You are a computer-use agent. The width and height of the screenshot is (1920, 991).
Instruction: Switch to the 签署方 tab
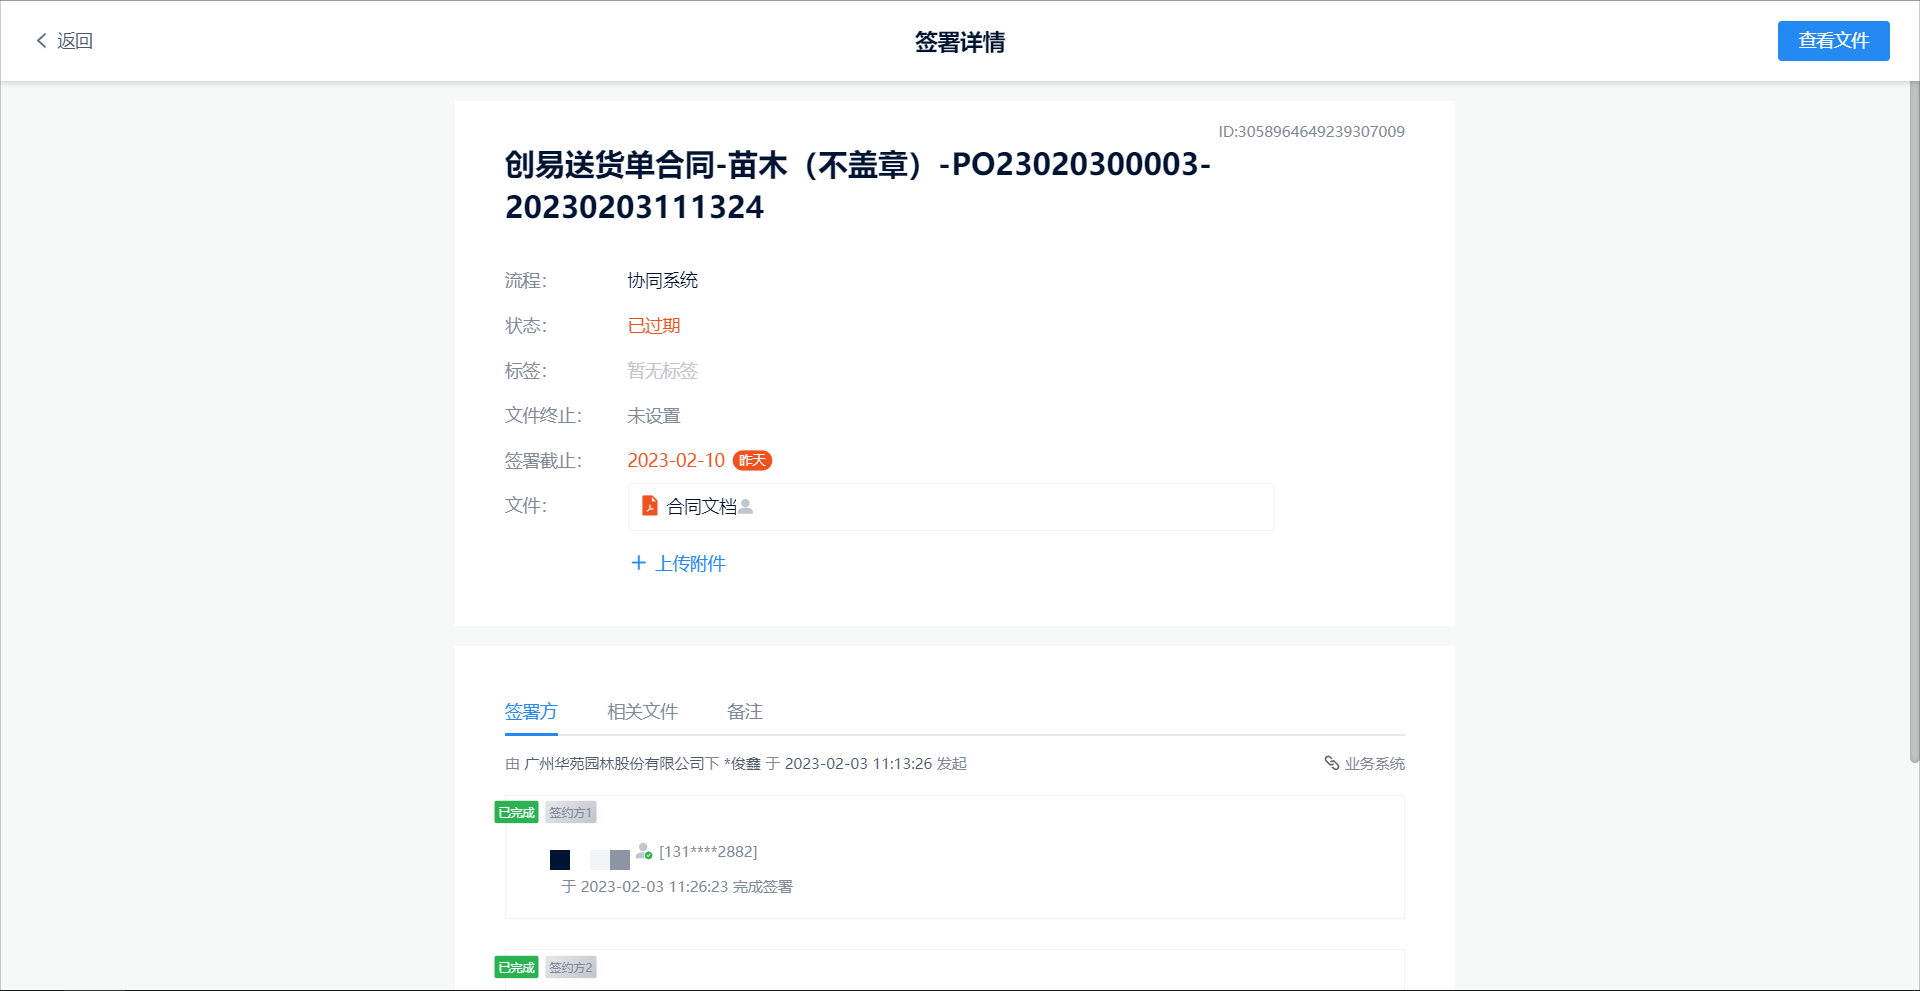(530, 712)
